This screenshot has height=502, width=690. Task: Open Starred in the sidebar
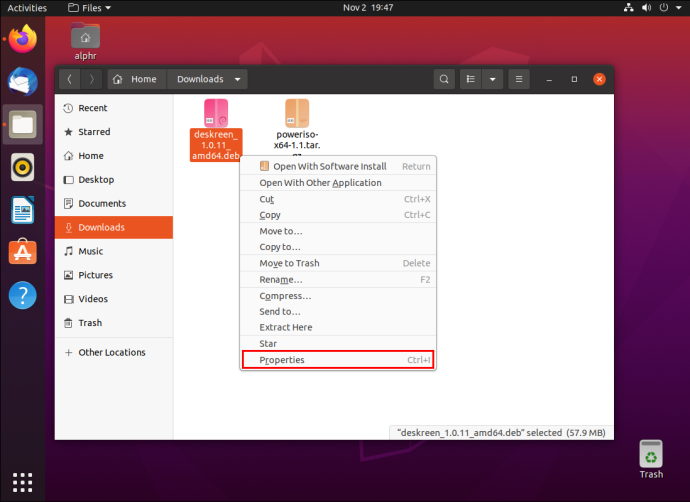pos(114,132)
